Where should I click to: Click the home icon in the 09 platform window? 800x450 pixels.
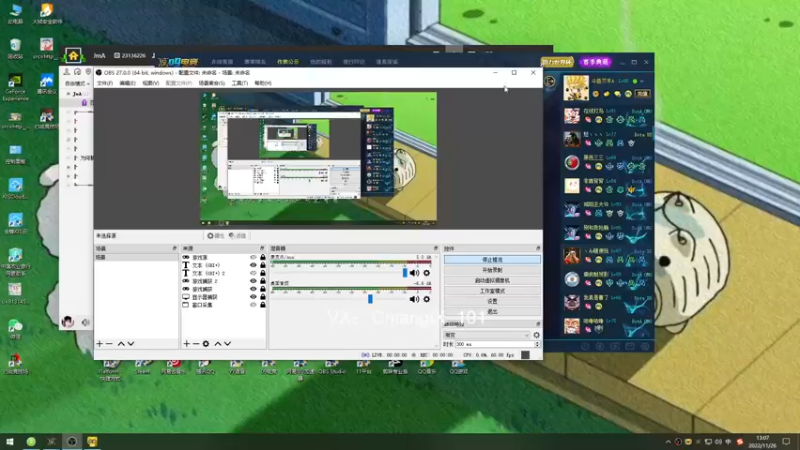tap(73, 56)
